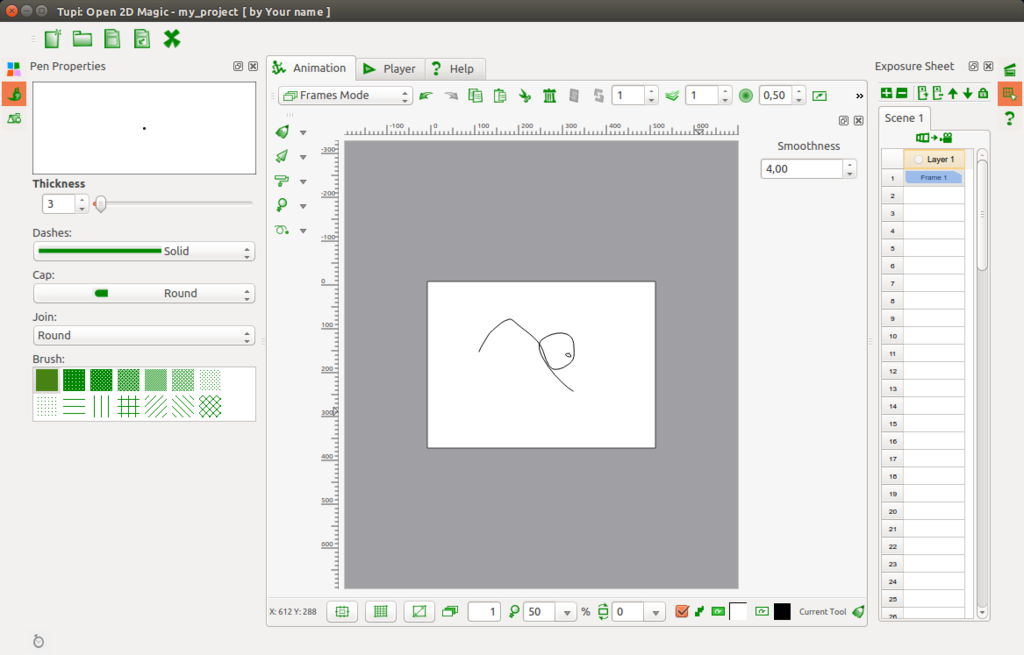The width and height of the screenshot is (1024, 655).
Task: Move the frame up with the up arrow
Action: coord(952,93)
